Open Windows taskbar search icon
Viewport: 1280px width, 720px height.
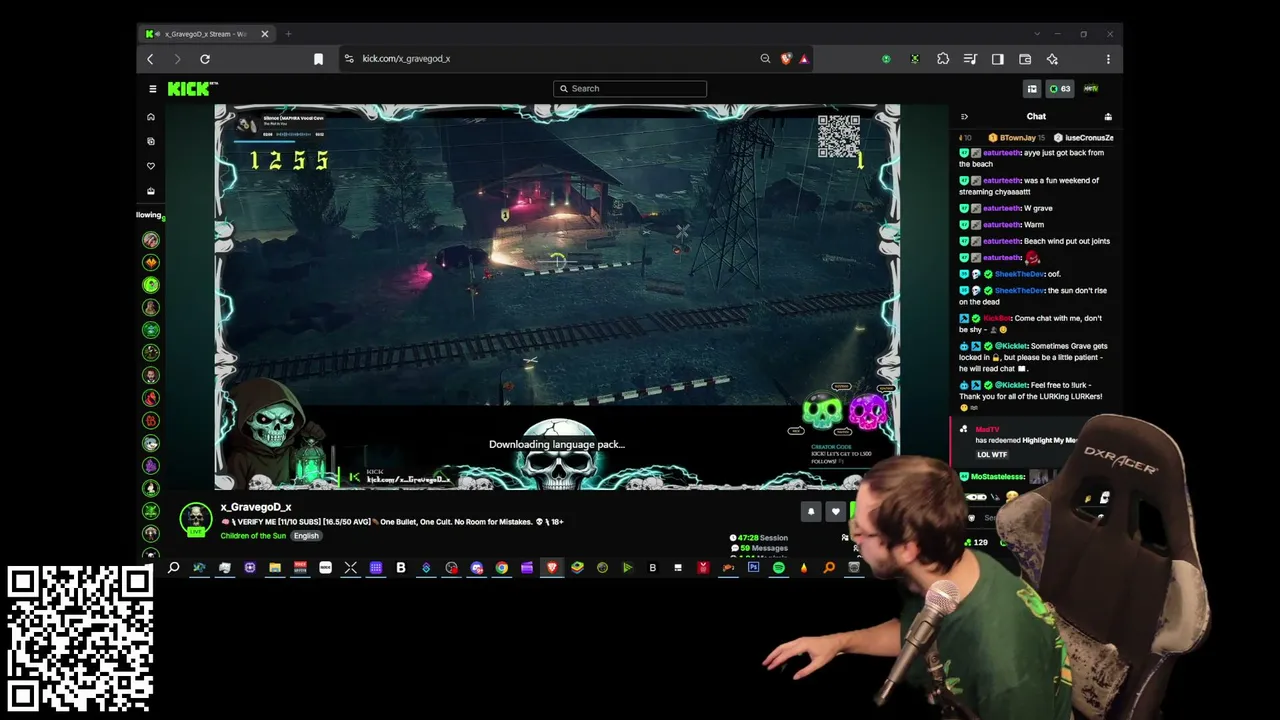(174, 568)
